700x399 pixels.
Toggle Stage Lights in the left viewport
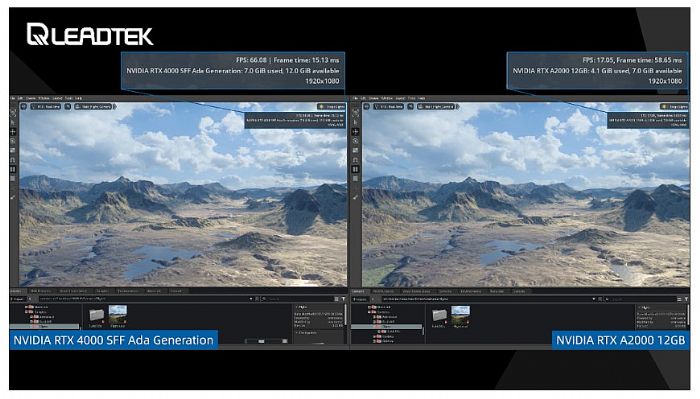(331, 107)
